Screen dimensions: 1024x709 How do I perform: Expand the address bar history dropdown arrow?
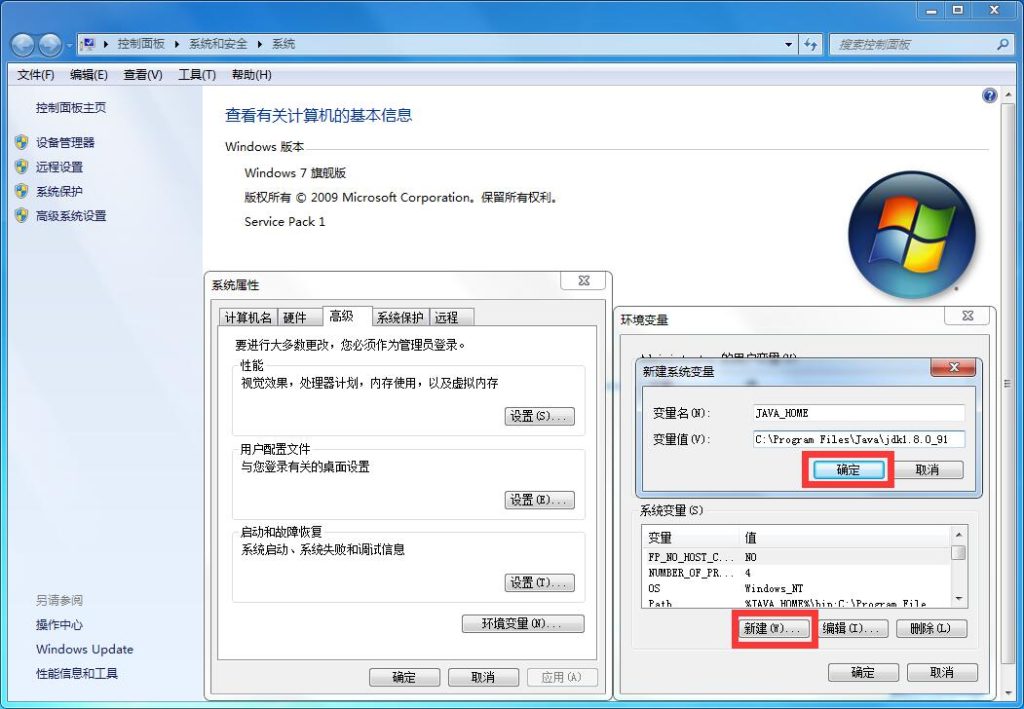pos(789,45)
